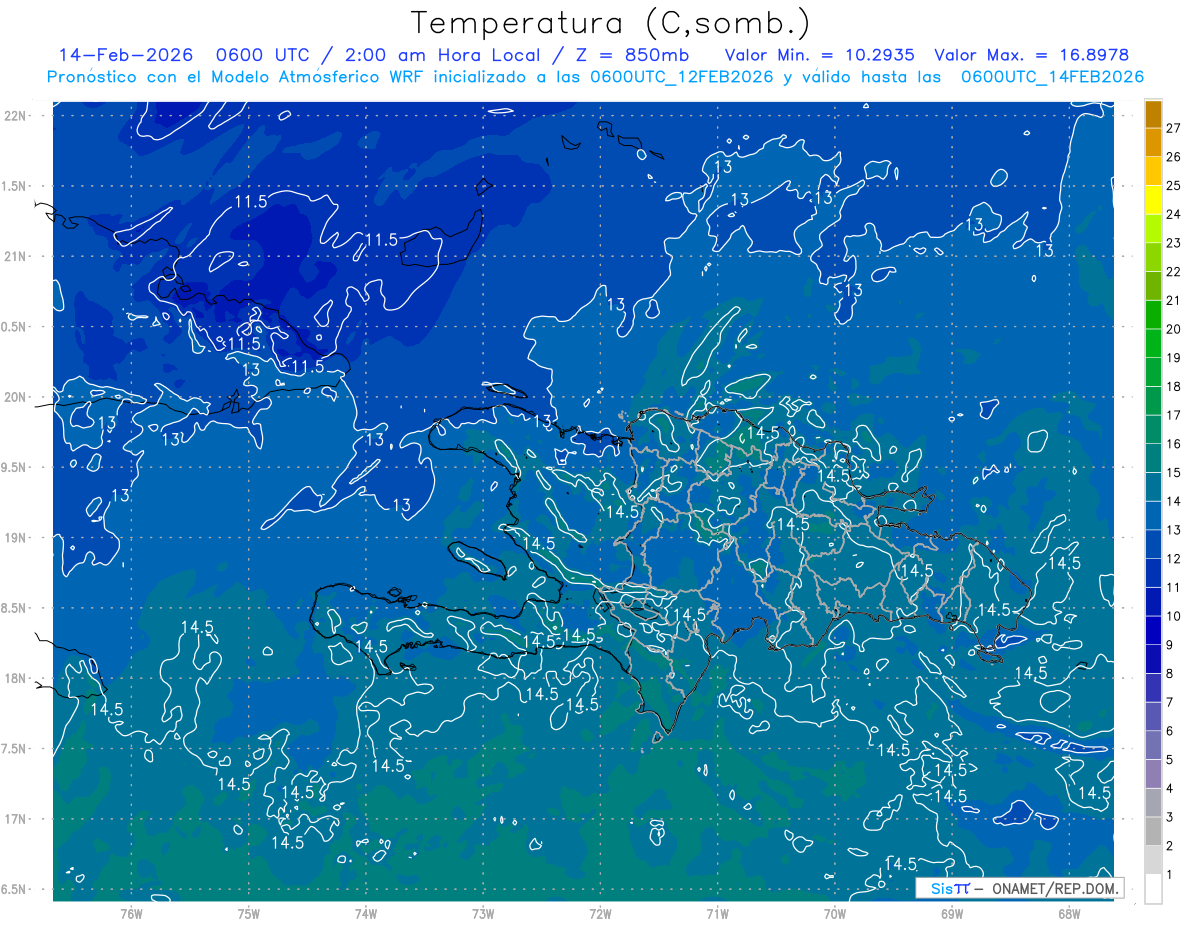
Task: Click the valid-until stamp '0600UTC_14FEB2026'
Action: pos(1052,77)
